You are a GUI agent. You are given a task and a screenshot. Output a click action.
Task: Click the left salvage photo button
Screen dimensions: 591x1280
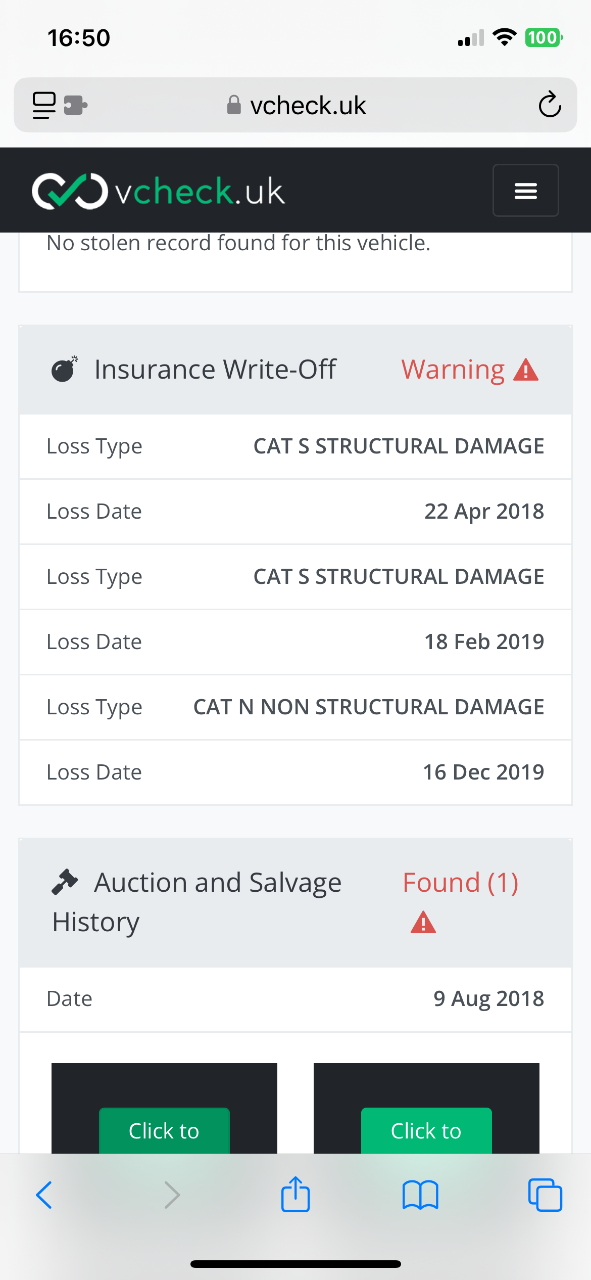point(164,1131)
